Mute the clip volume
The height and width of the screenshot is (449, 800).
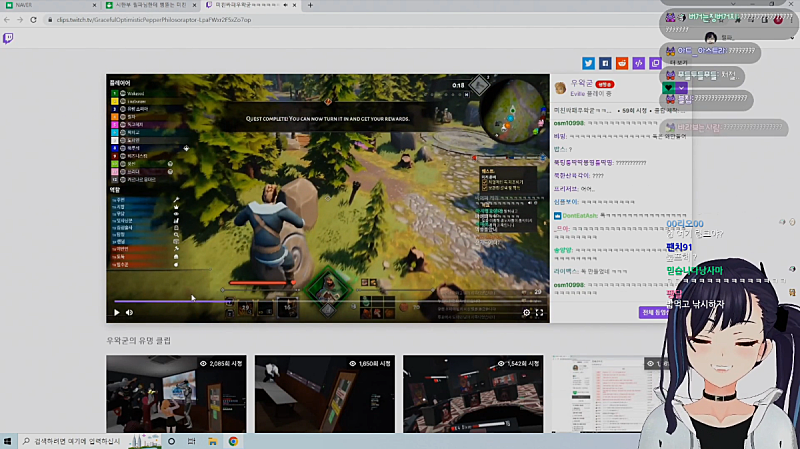coord(130,312)
